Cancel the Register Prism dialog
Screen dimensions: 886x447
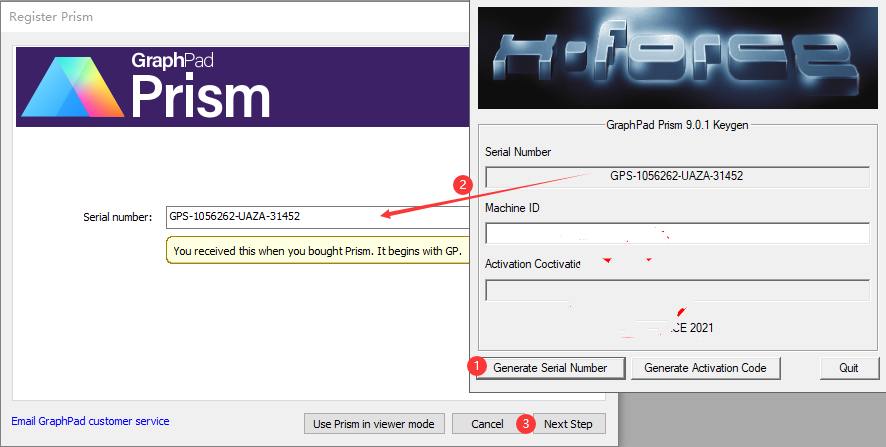[487, 424]
